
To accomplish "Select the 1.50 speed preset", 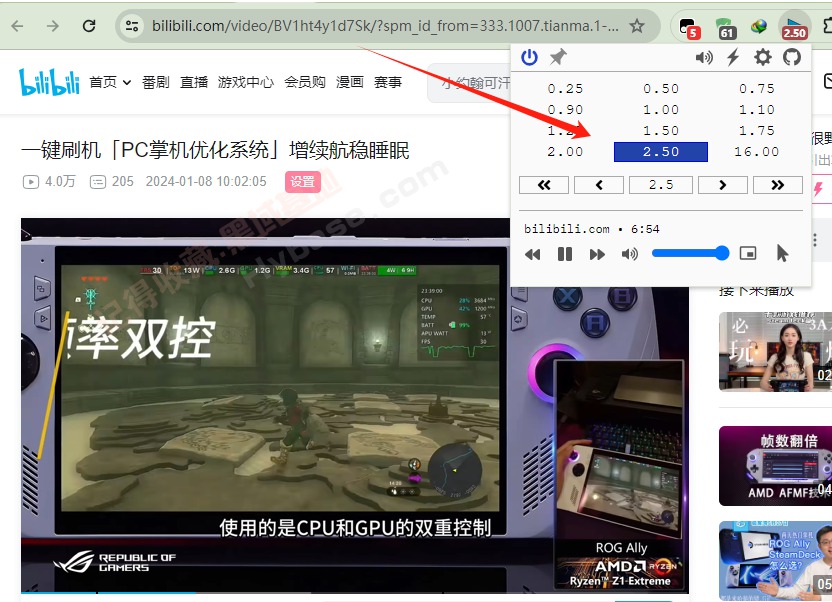I will (x=661, y=130).
